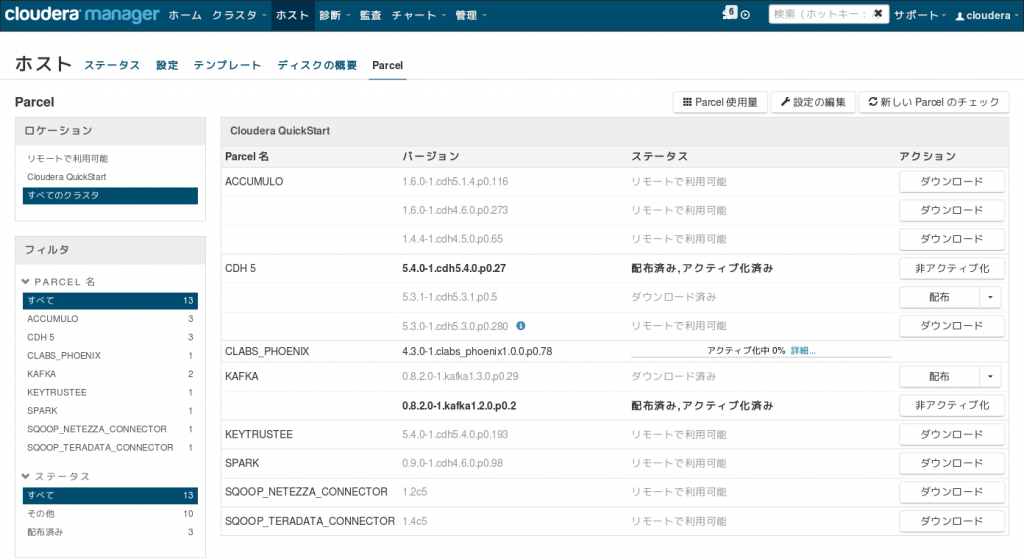Open dropdown arrow beside CDH 5.3.1 配布
Image resolution: width=1024 pixels, height=558 pixels.
[991, 297]
